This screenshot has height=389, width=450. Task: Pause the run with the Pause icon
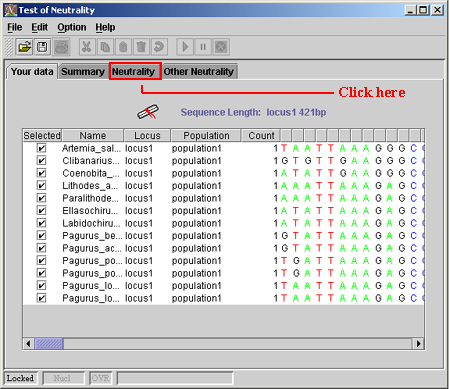pos(203,47)
